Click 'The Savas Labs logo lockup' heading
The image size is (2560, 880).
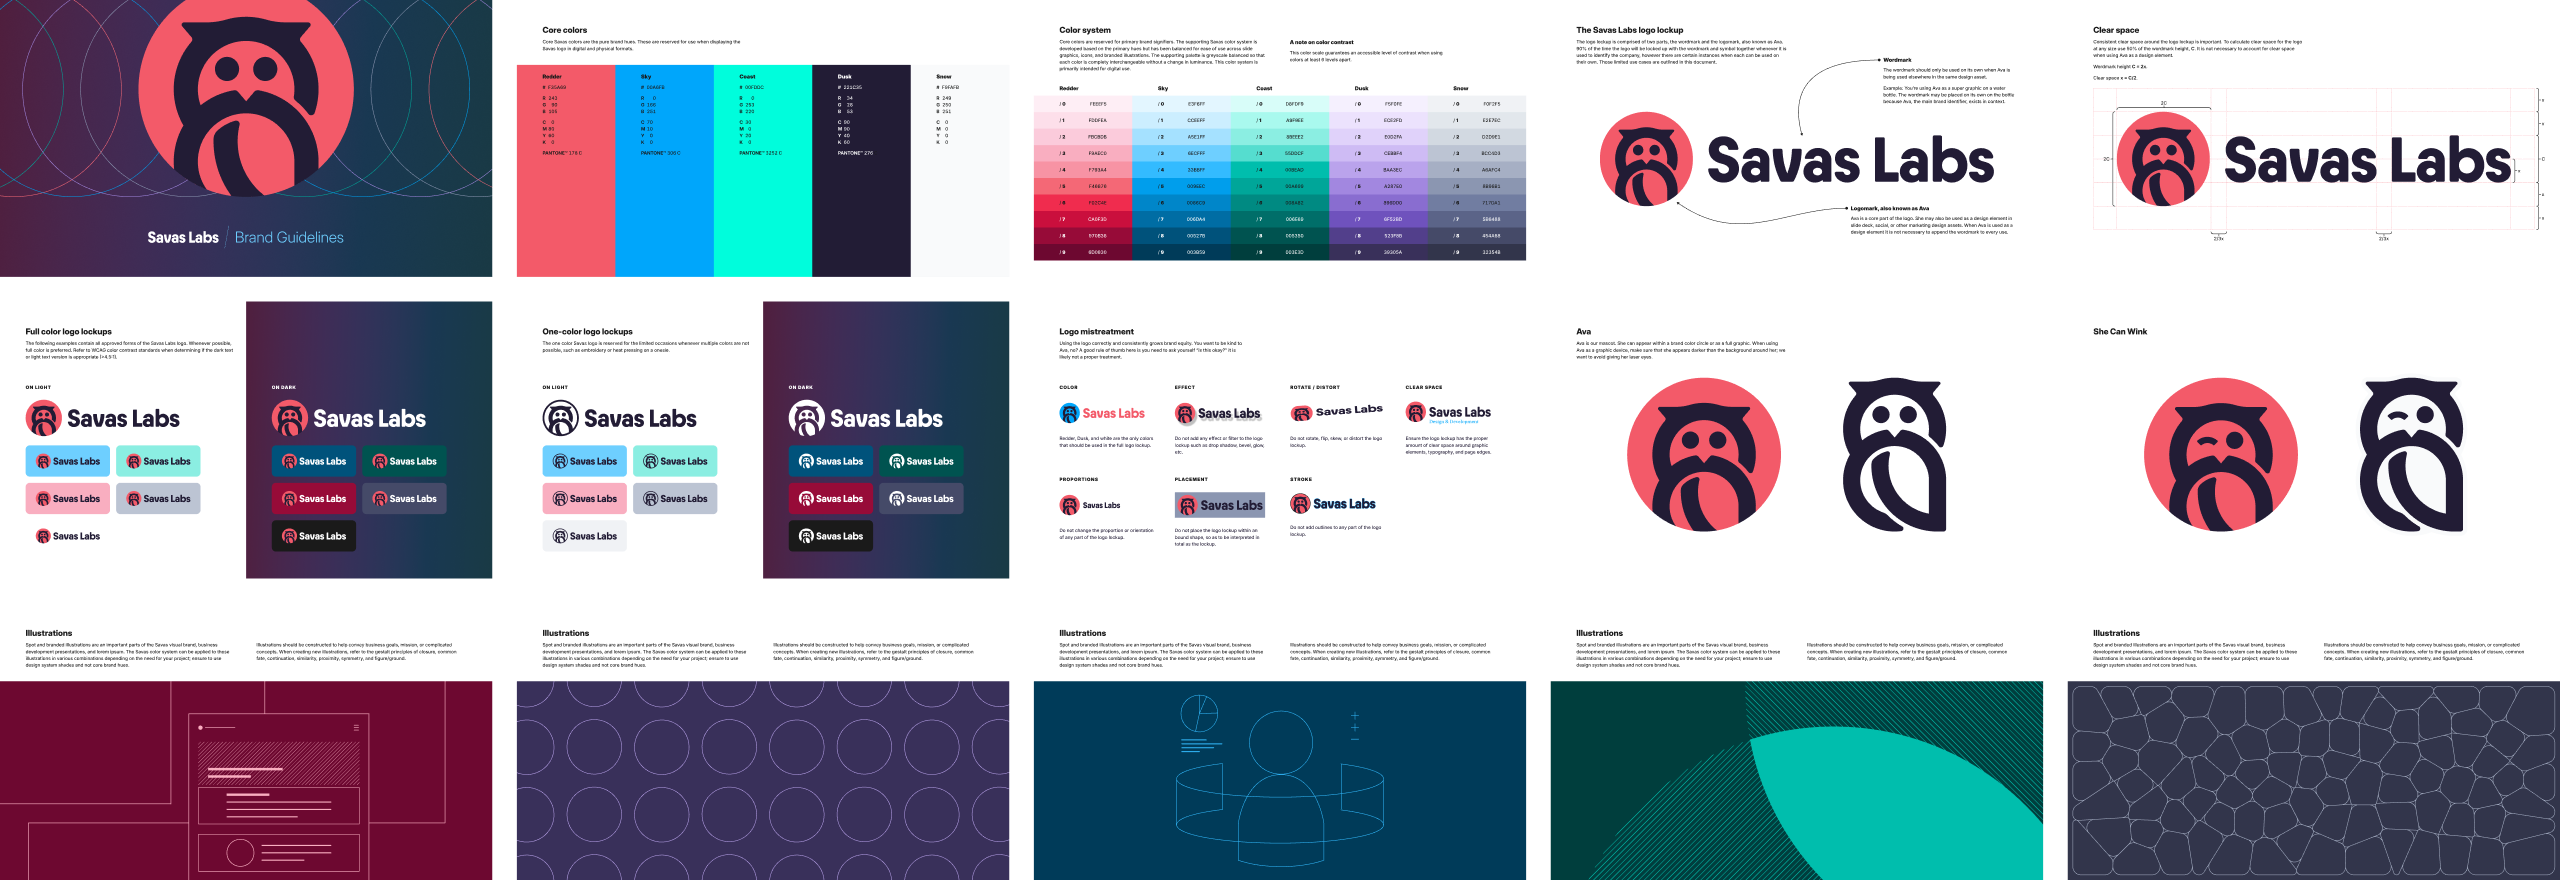click(x=1630, y=30)
